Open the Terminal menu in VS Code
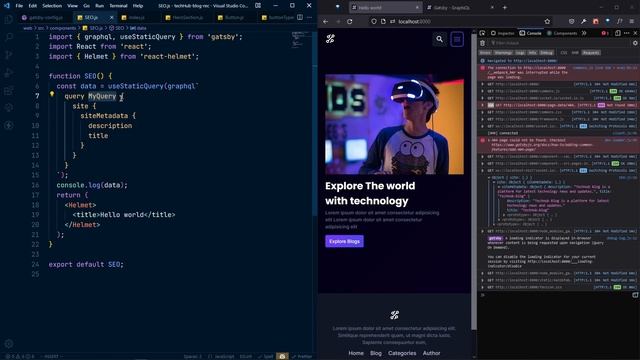Screen dimensions: 640x360 point(118,6)
